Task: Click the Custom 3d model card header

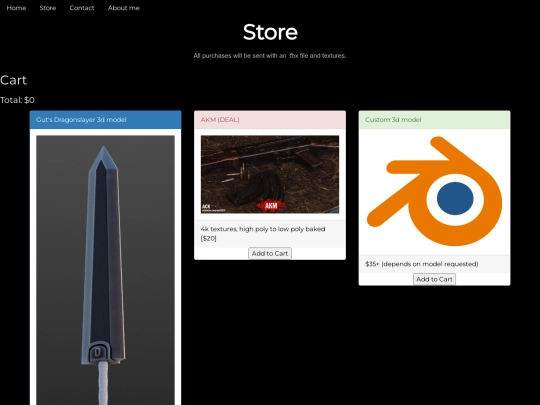Action: [434, 120]
